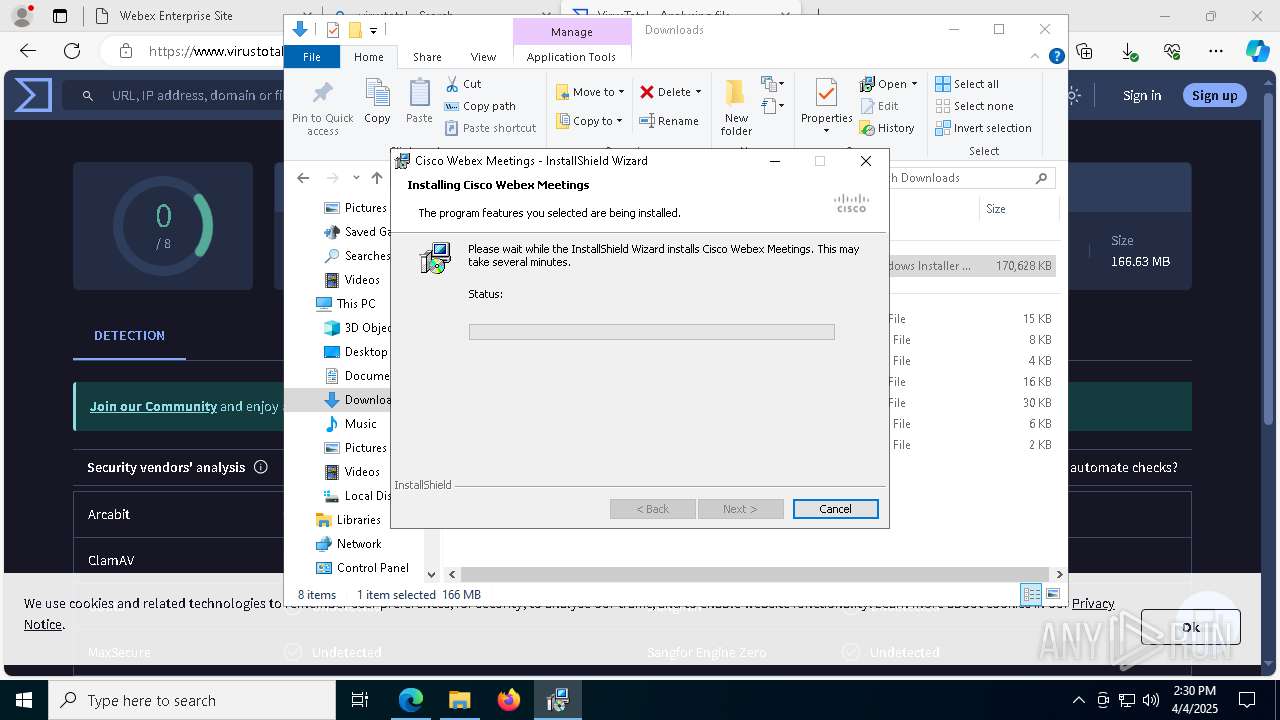Viewport: 1280px width, 720px height.
Task: Select Paste shortcut in the ribbon
Action: (490, 128)
